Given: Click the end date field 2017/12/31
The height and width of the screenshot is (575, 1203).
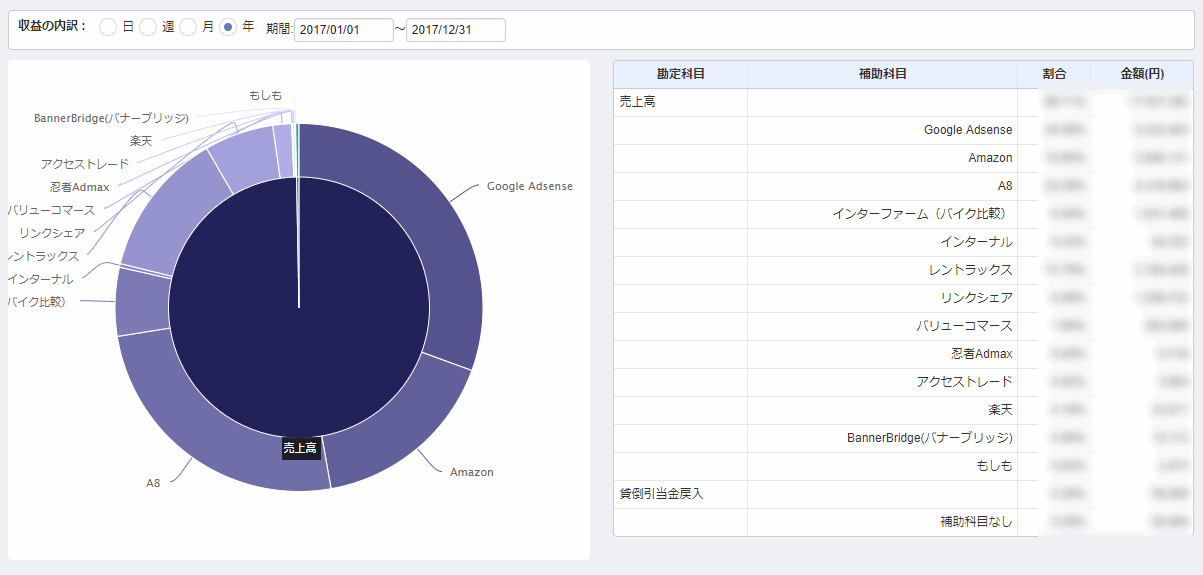Looking at the screenshot, I should pyautogui.click(x=455, y=30).
